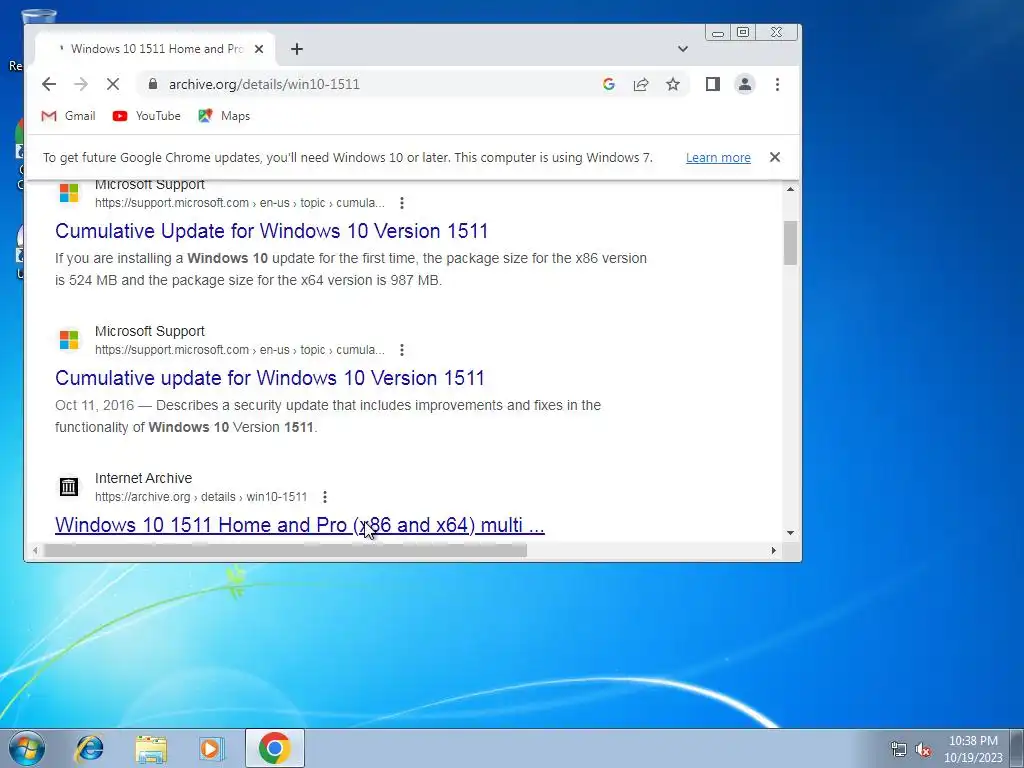1024x768 pixels.
Task: Open the side panel icon
Action: click(712, 84)
